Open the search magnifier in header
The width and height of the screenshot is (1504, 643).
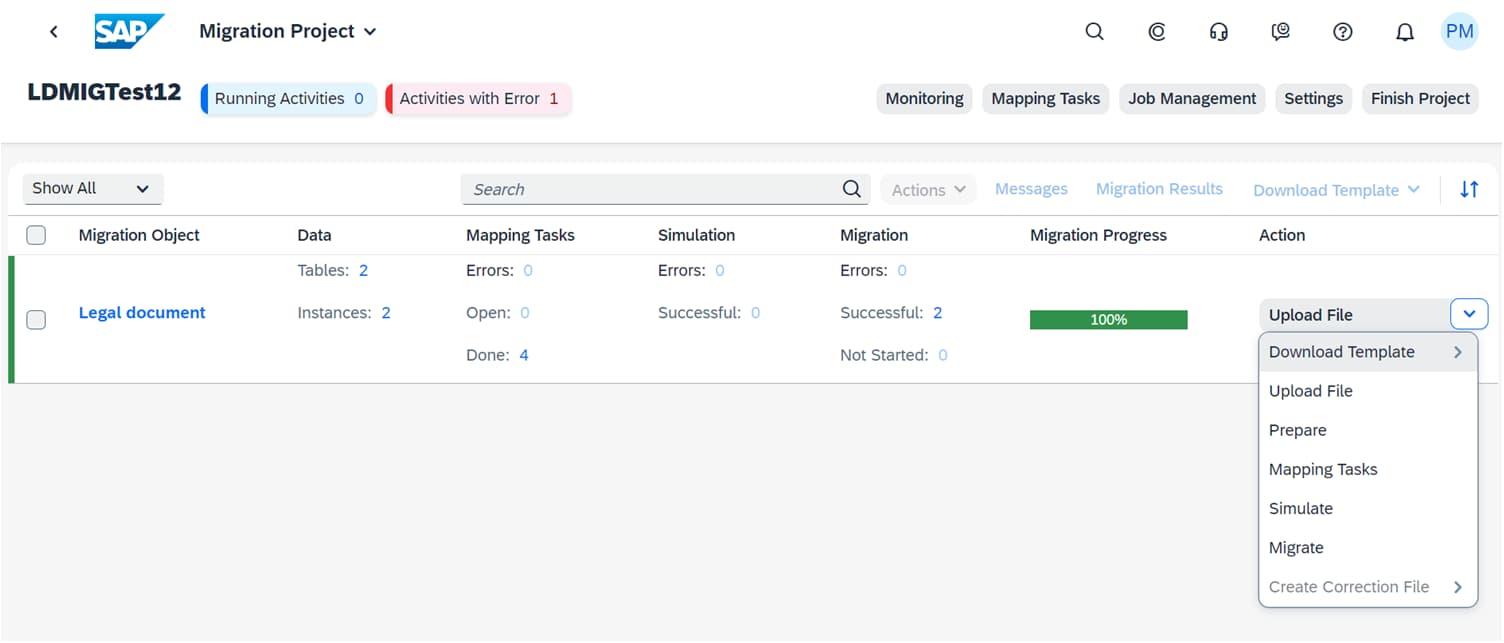tap(1094, 32)
